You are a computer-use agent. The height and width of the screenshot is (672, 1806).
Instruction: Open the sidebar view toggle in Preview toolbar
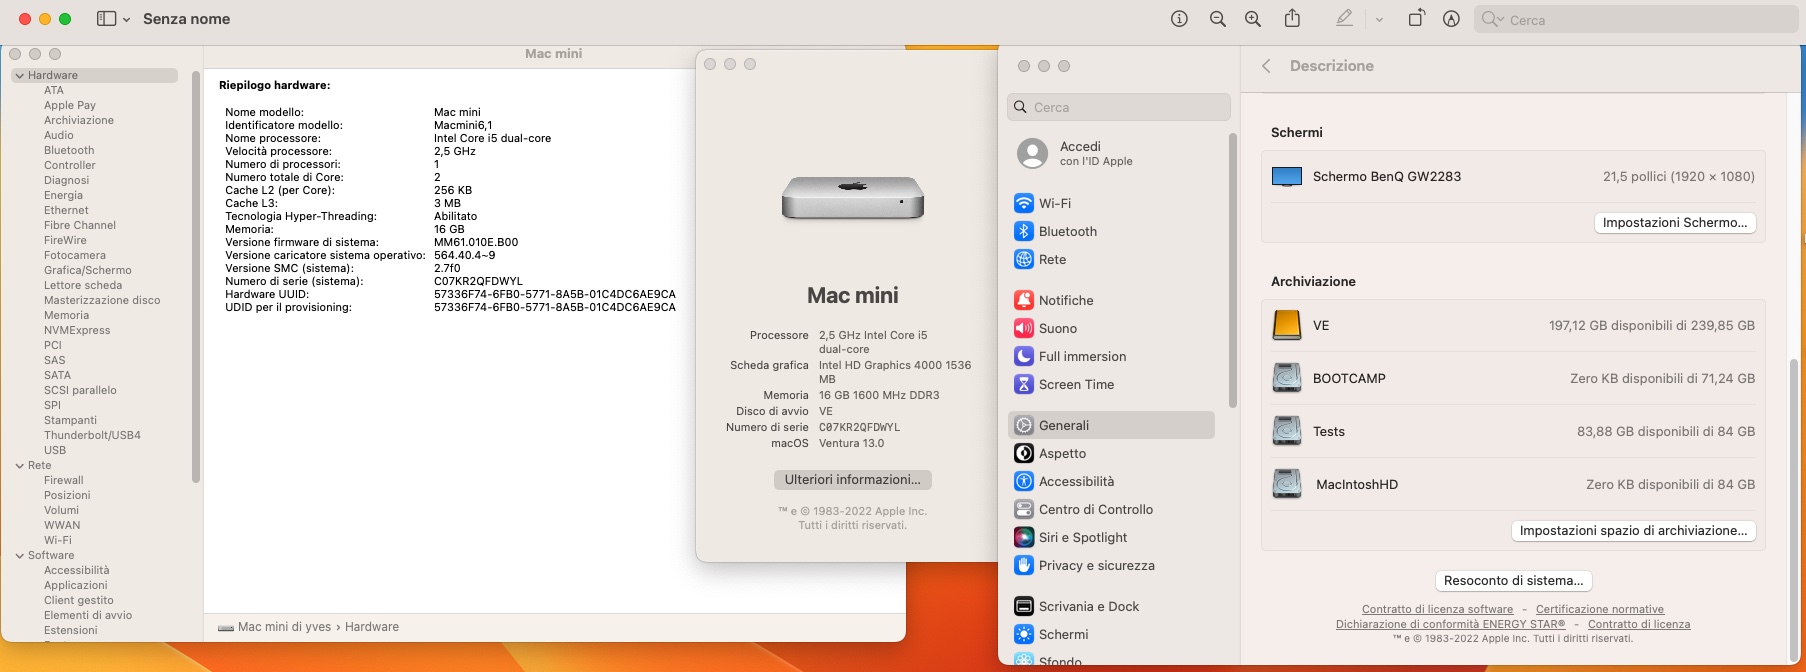click(x=106, y=19)
